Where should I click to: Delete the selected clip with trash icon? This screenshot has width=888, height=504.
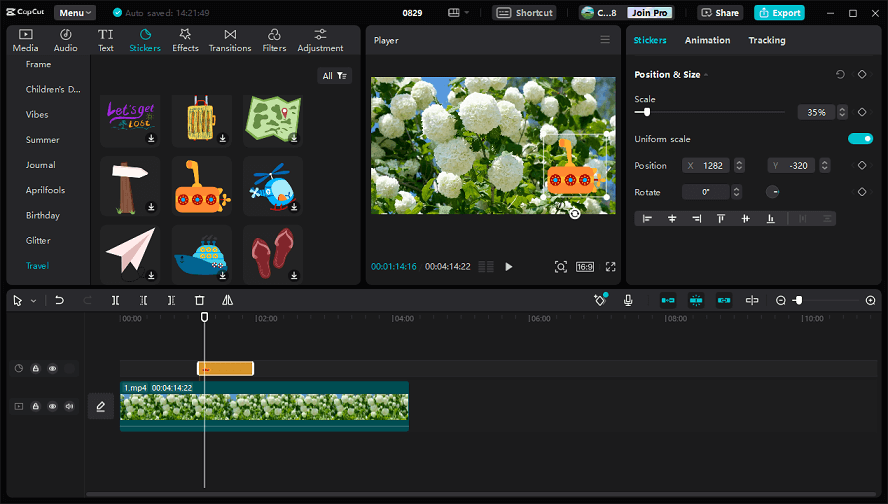point(199,300)
